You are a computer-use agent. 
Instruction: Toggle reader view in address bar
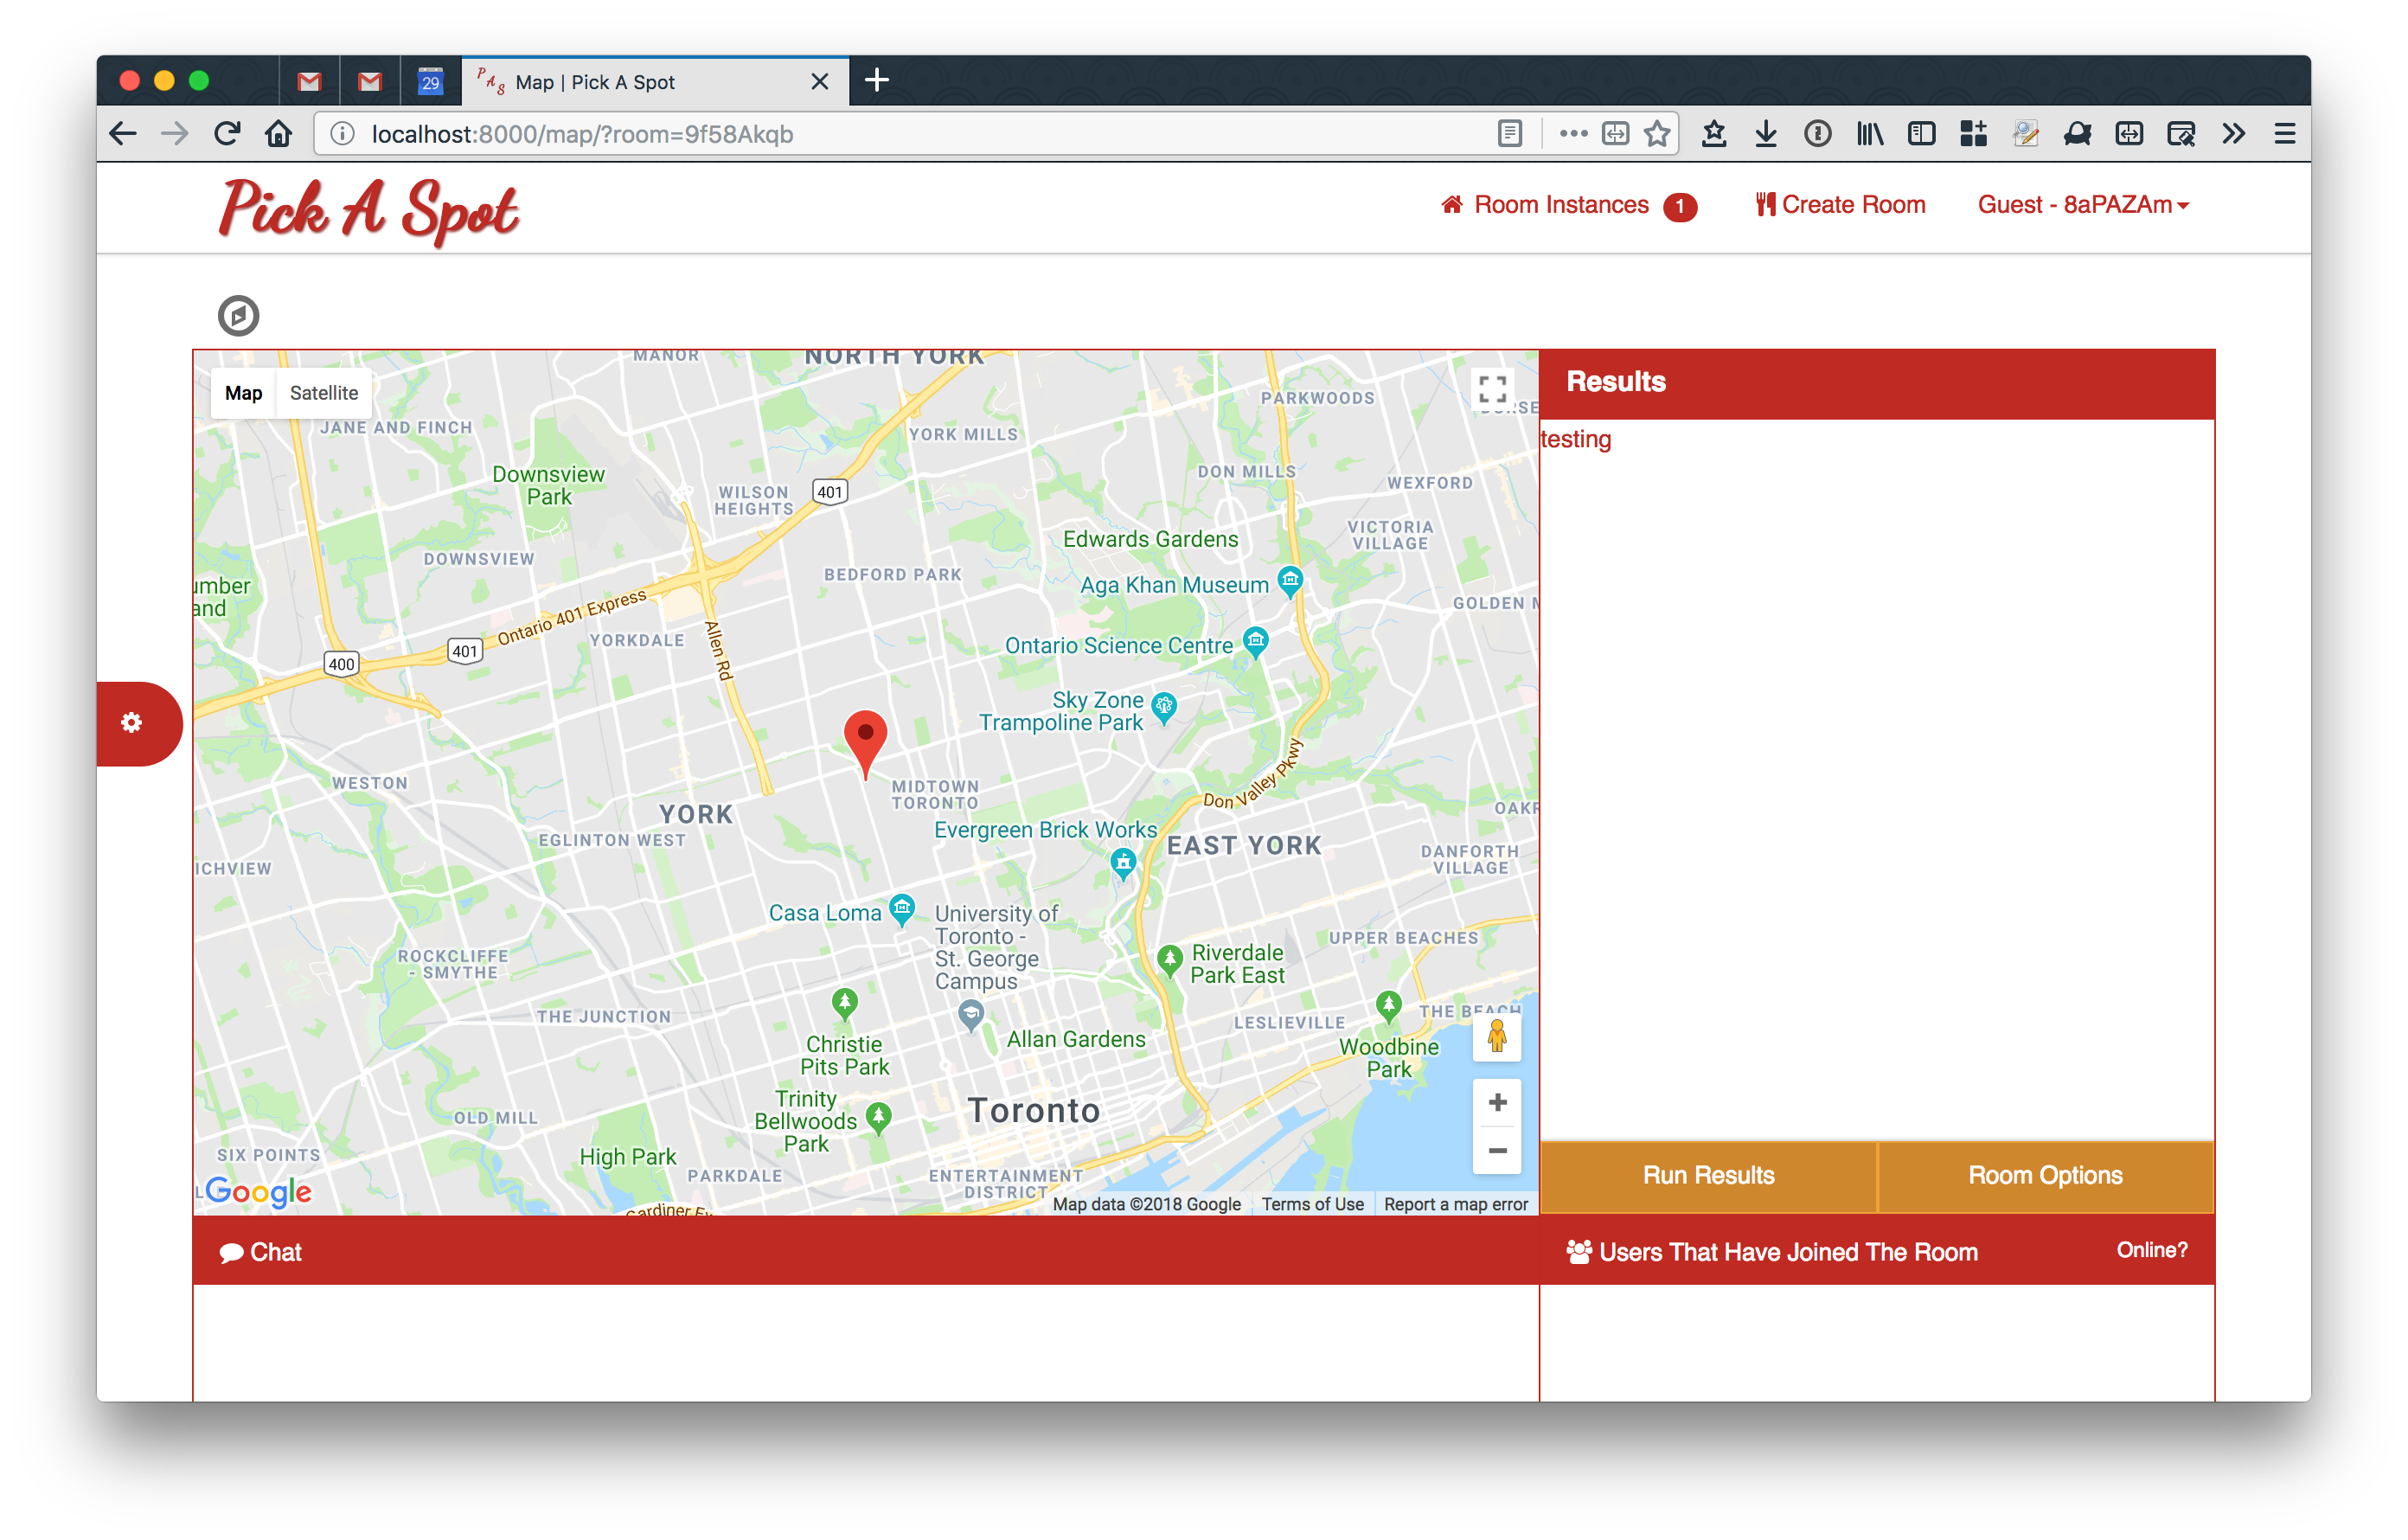coord(1509,134)
